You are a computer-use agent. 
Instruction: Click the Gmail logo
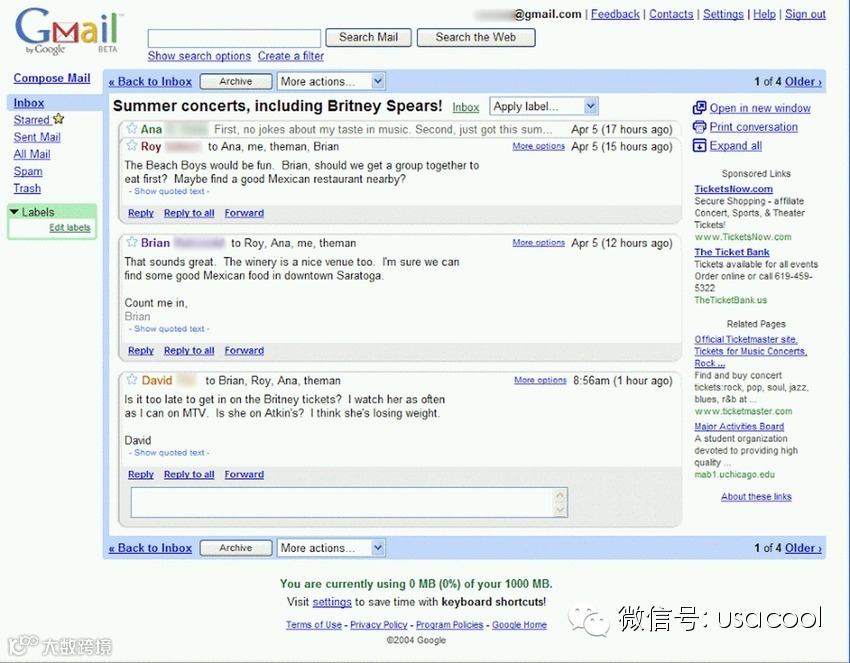tap(67, 31)
